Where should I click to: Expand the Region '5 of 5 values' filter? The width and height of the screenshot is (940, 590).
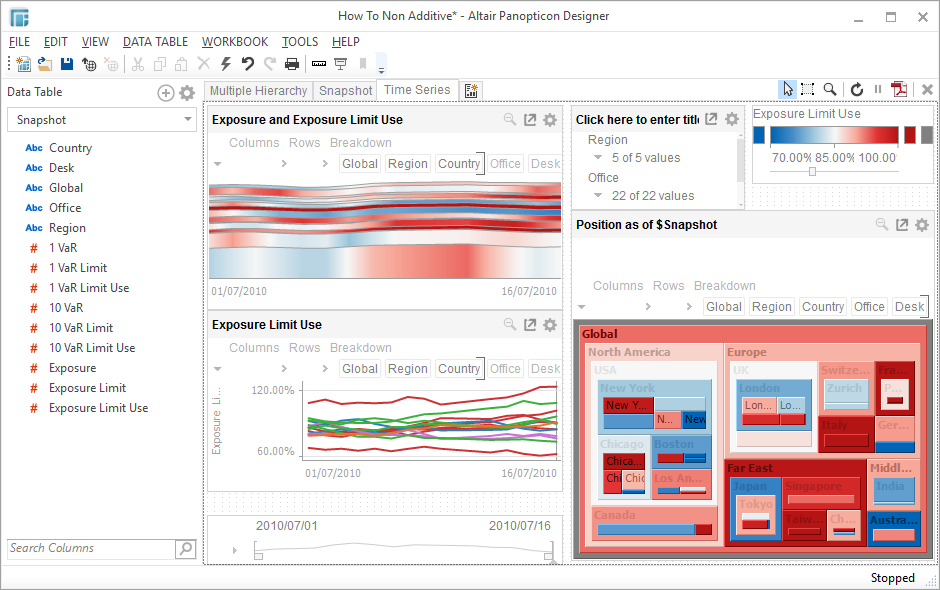click(x=598, y=158)
